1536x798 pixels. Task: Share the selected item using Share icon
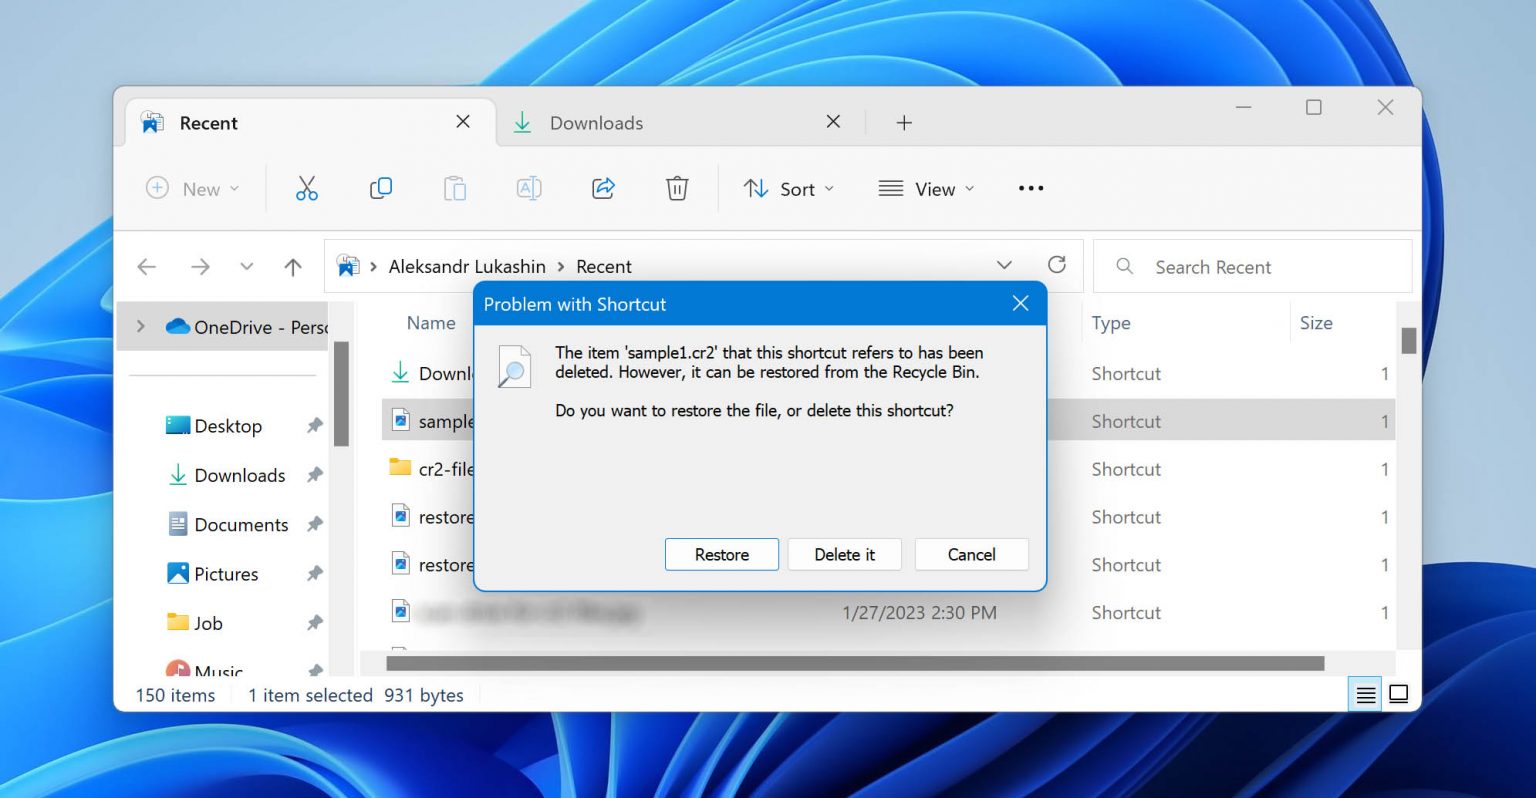(x=603, y=188)
